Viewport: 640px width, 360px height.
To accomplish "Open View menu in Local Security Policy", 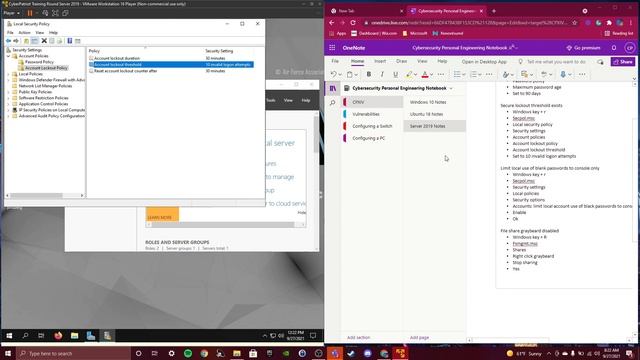I will pyautogui.click(x=40, y=33).
